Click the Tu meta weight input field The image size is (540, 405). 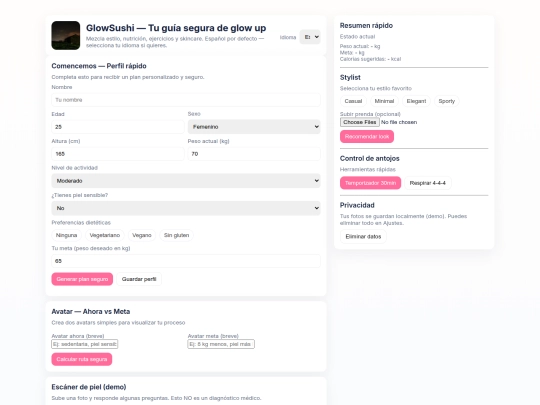tap(186, 261)
